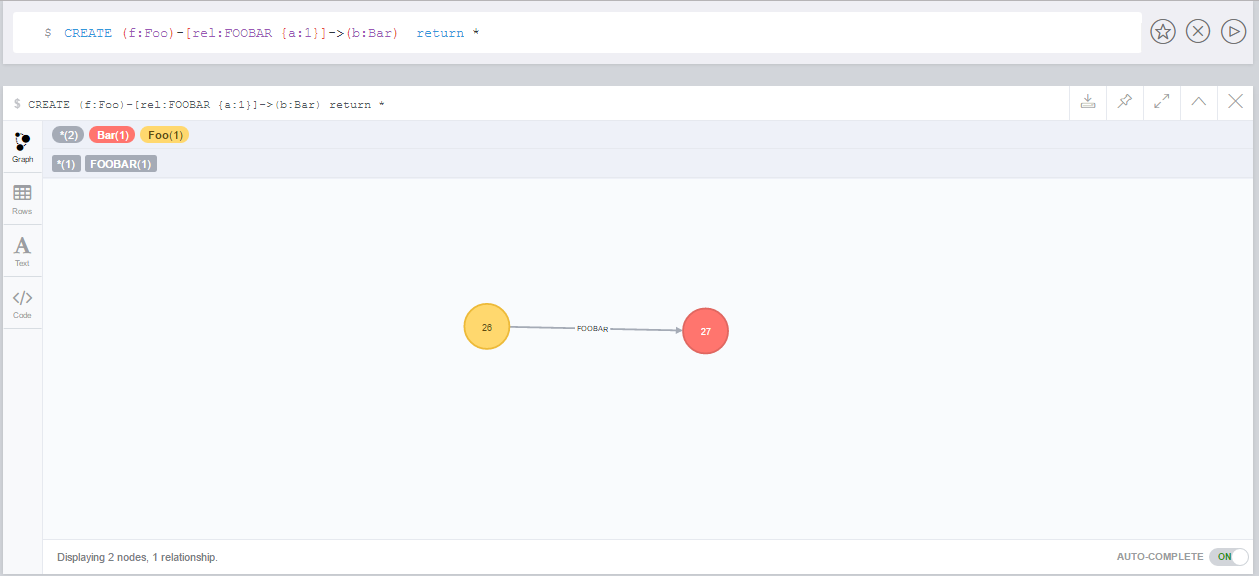Collapse the result frame with the chevron
This screenshot has height=576, width=1259.
pyautogui.click(x=1198, y=102)
